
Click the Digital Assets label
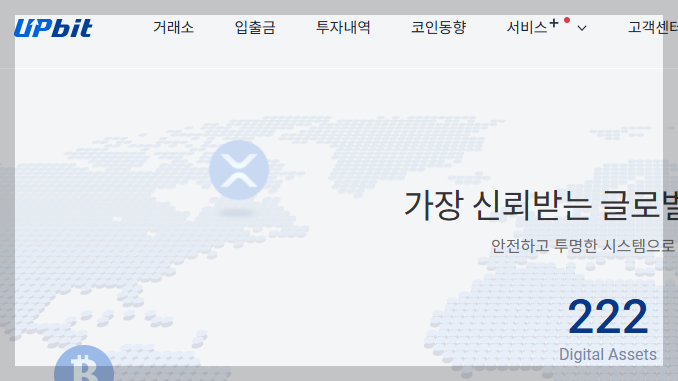pyautogui.click(x=608, y=355)
